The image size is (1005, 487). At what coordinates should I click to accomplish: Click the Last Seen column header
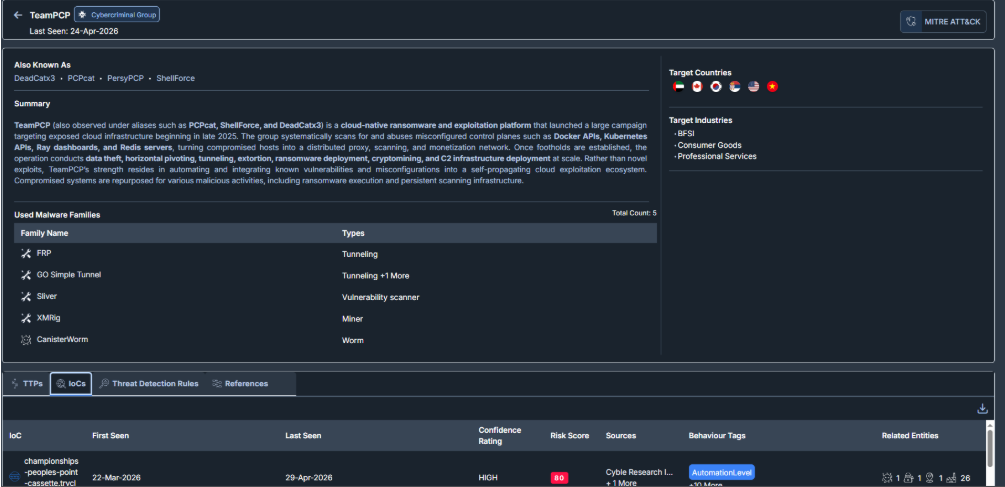303,436
